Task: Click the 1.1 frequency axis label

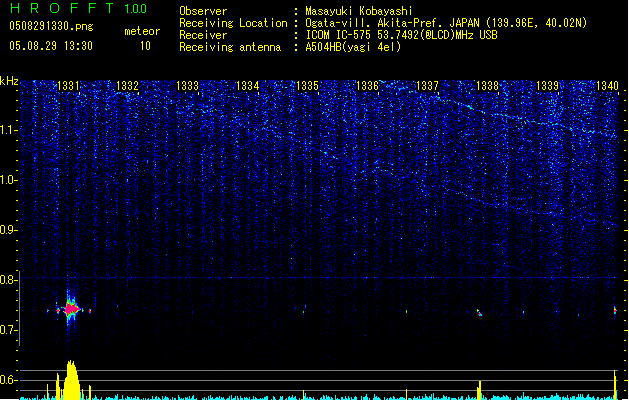Action: [x=9, y=129]
